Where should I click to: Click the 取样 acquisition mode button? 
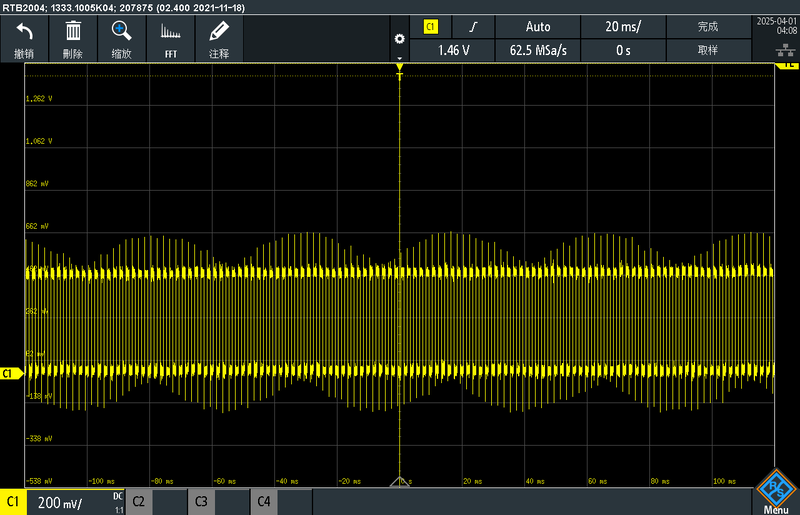tap(708, 49)
